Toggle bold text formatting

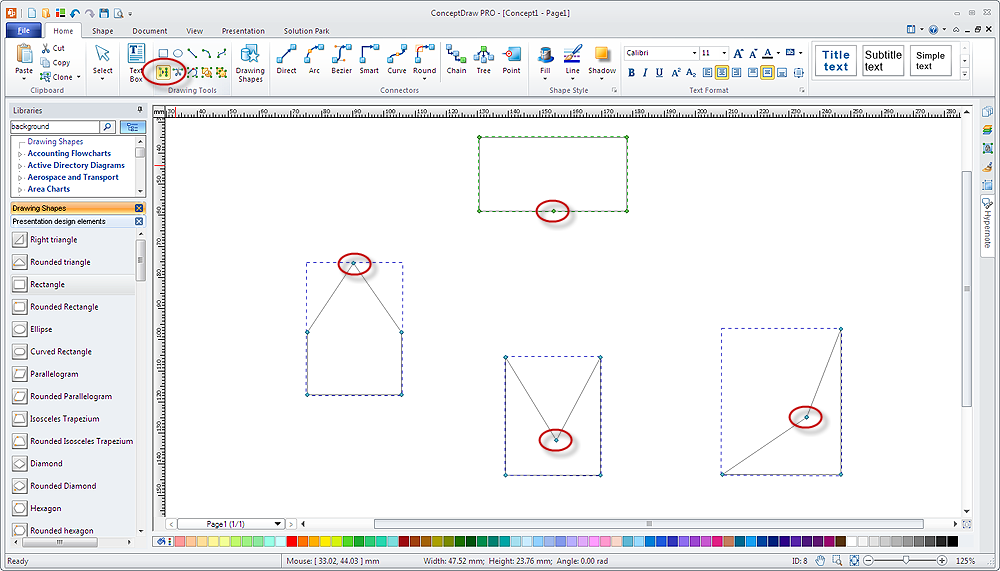click(x=631, y=73)
